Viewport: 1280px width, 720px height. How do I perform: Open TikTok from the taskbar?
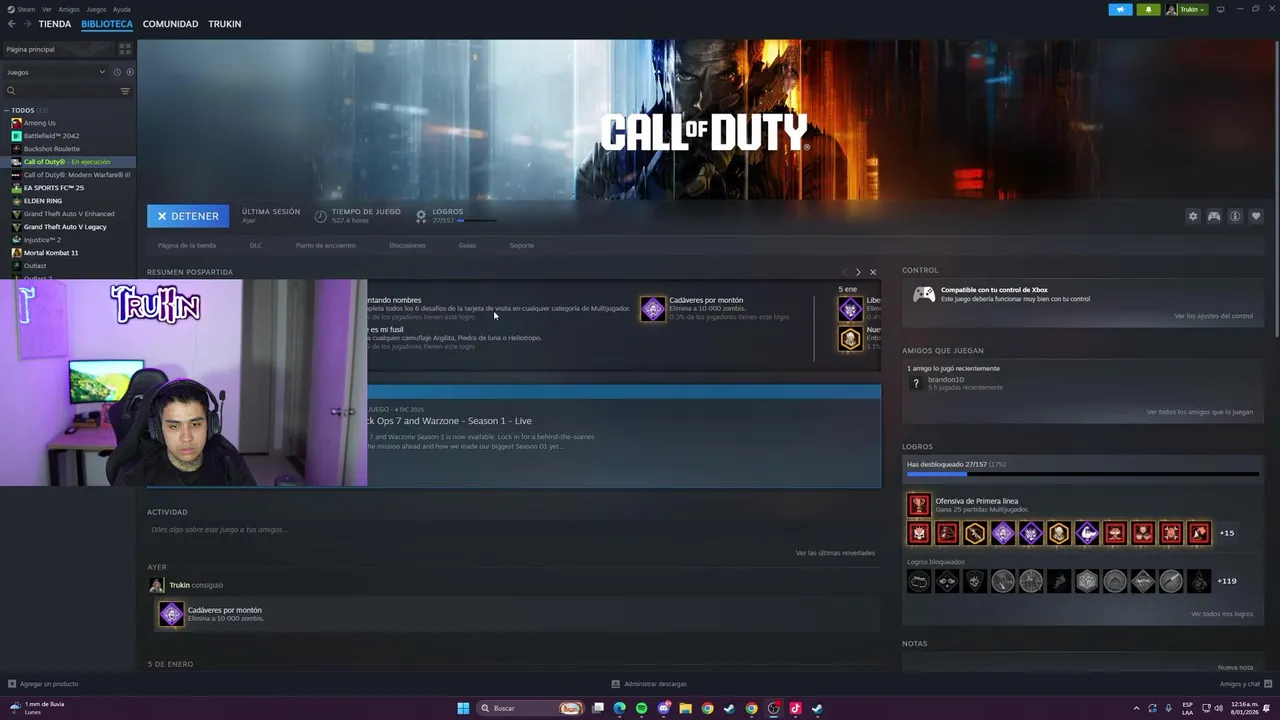tap(795, 708)
